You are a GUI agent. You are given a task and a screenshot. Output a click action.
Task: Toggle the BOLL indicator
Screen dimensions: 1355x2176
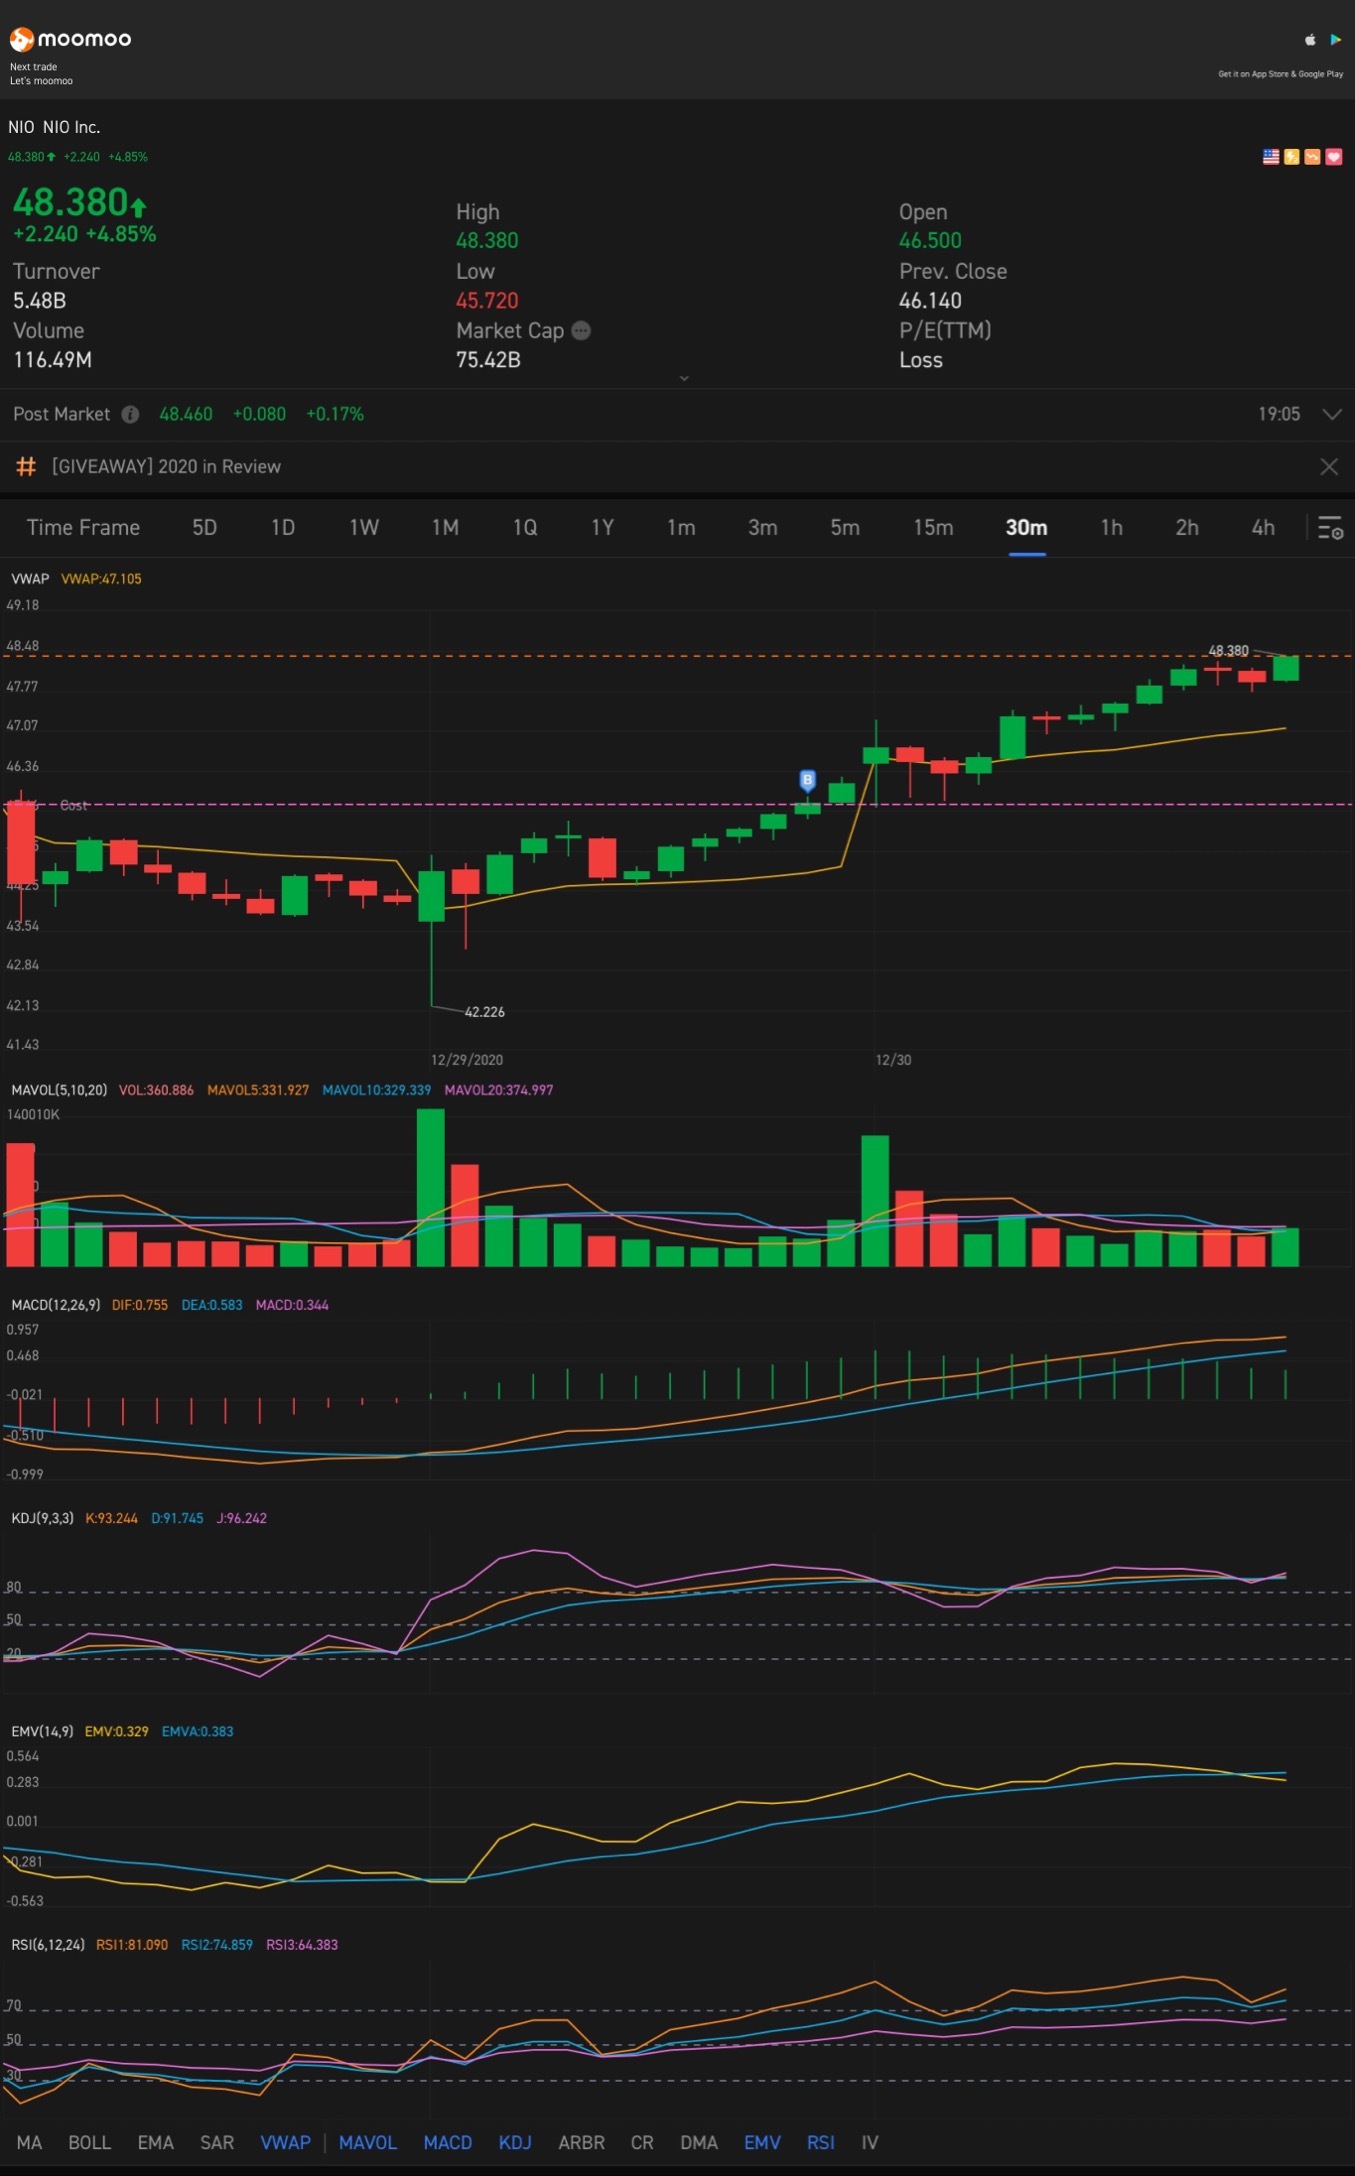[89, 2142]
